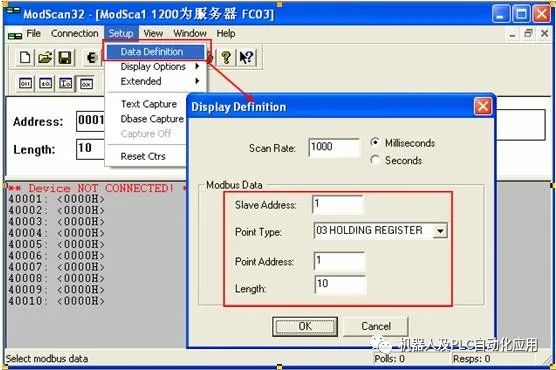The width and height of the screenshot is (556, 370).
Task: Click the Resps: 0 status entry
Action: pyautogui.click(x=471, y=359)
